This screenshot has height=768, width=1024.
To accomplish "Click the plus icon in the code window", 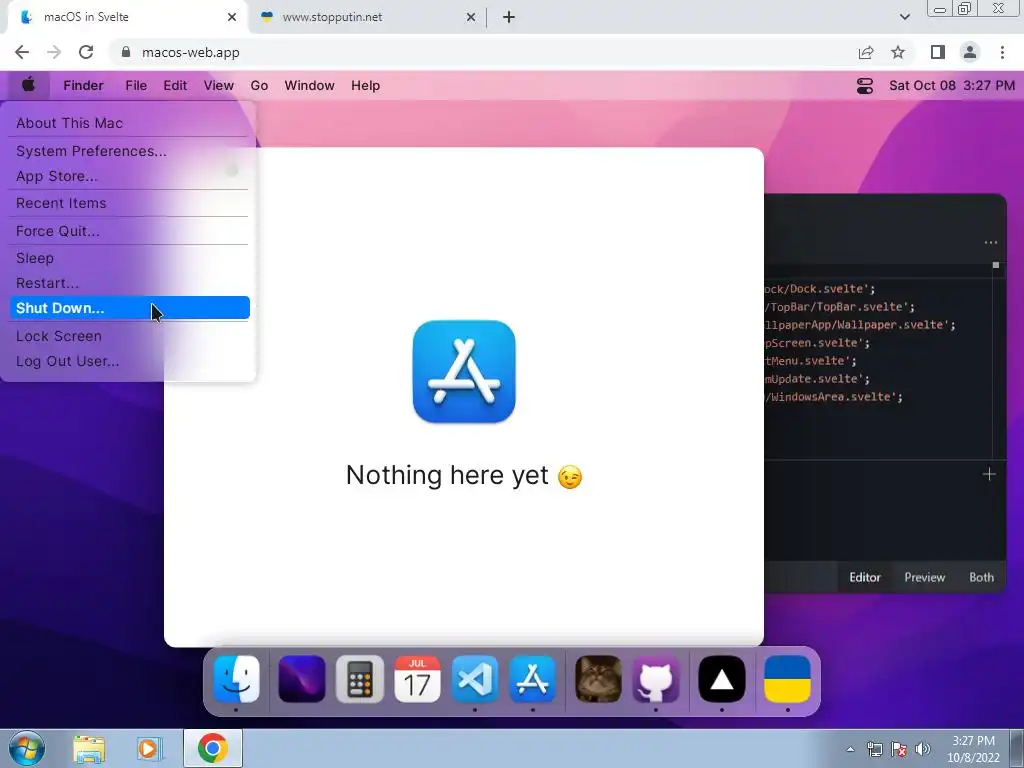I will [989, 474].
